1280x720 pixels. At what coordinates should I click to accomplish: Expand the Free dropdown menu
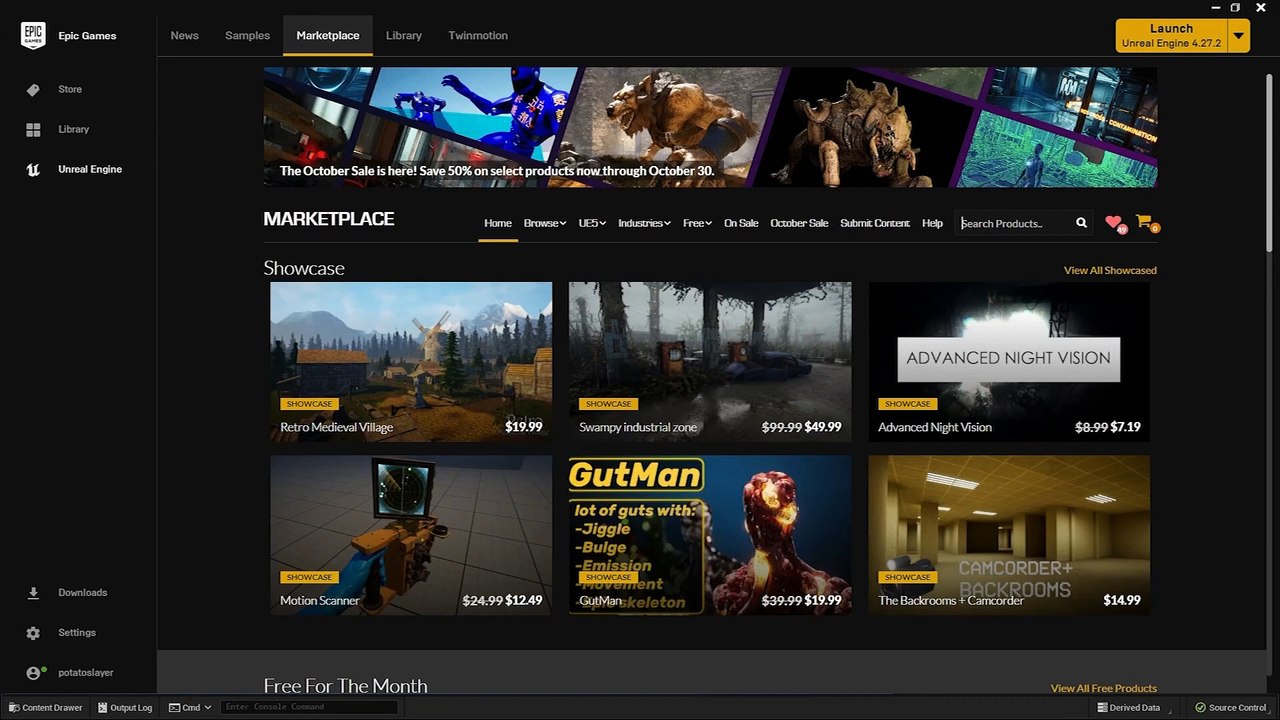[697, 223]
